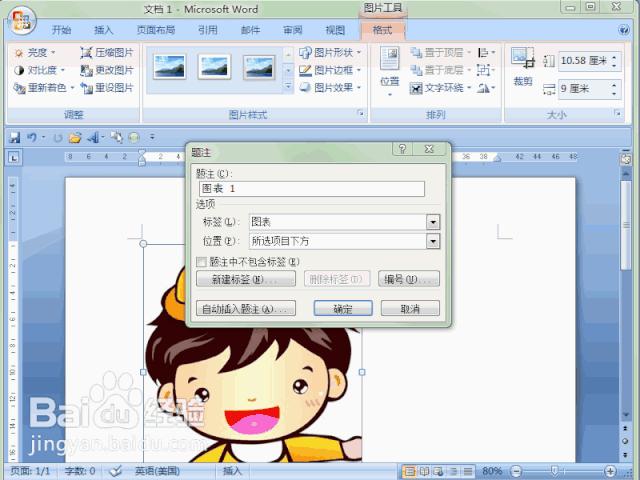Image resolution: width=640 pixels, height=480 pixels.
Task: Click the Compress Pictures (压缩图片) icon
Action: [x=86, y=52]
